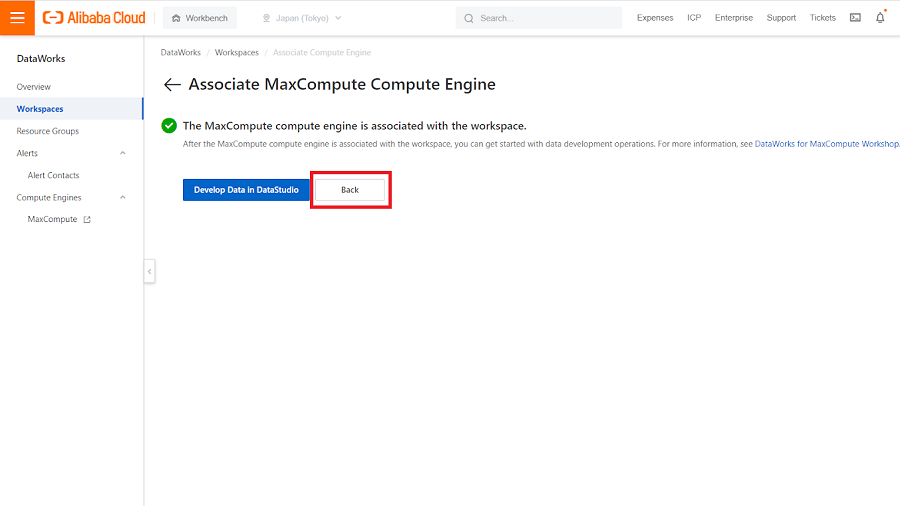
Task: Collapse the Compute Engines section chevron
Action: point(123,198)
